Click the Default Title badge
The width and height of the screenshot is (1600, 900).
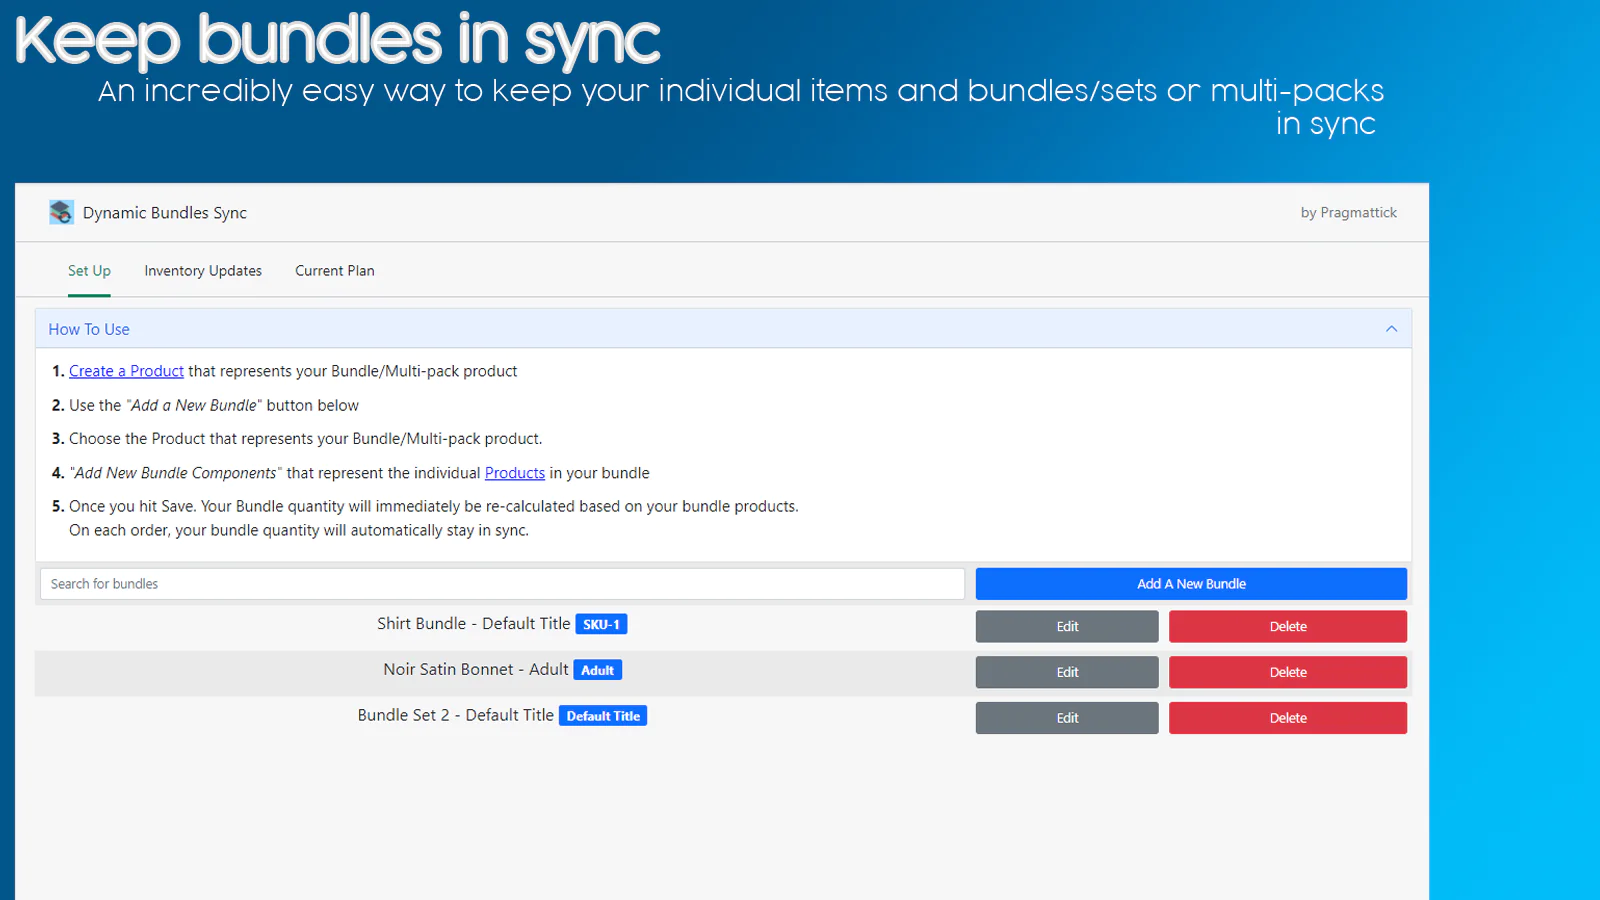click(602, 716)
